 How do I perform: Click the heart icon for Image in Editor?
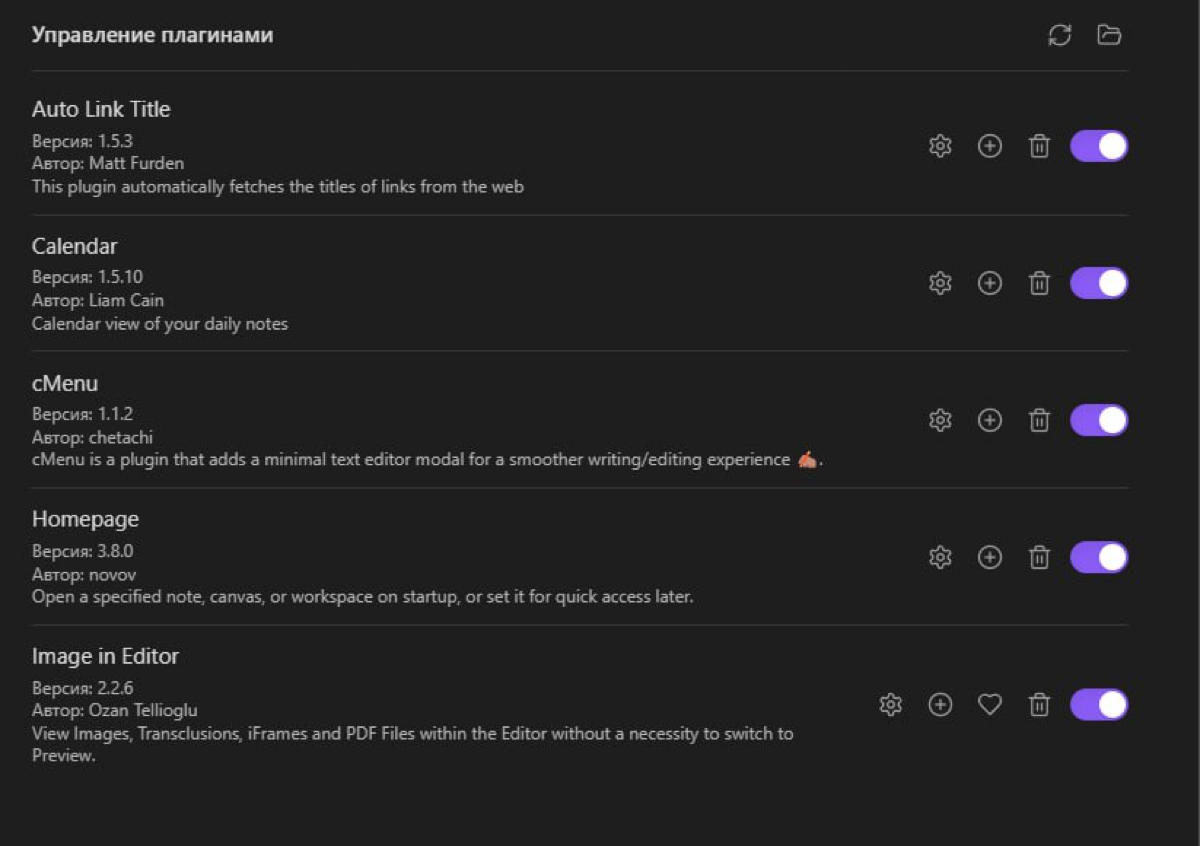(x=990, y=705)
